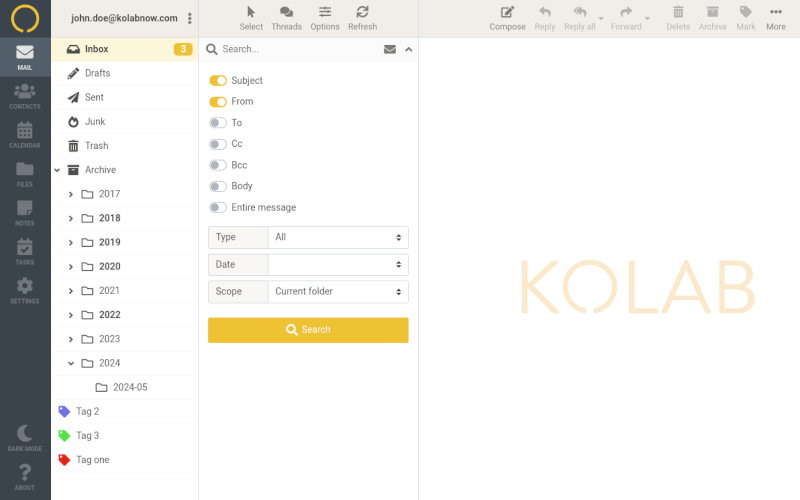
Task: Enable the To search switch
Action: tap(218, 123)
